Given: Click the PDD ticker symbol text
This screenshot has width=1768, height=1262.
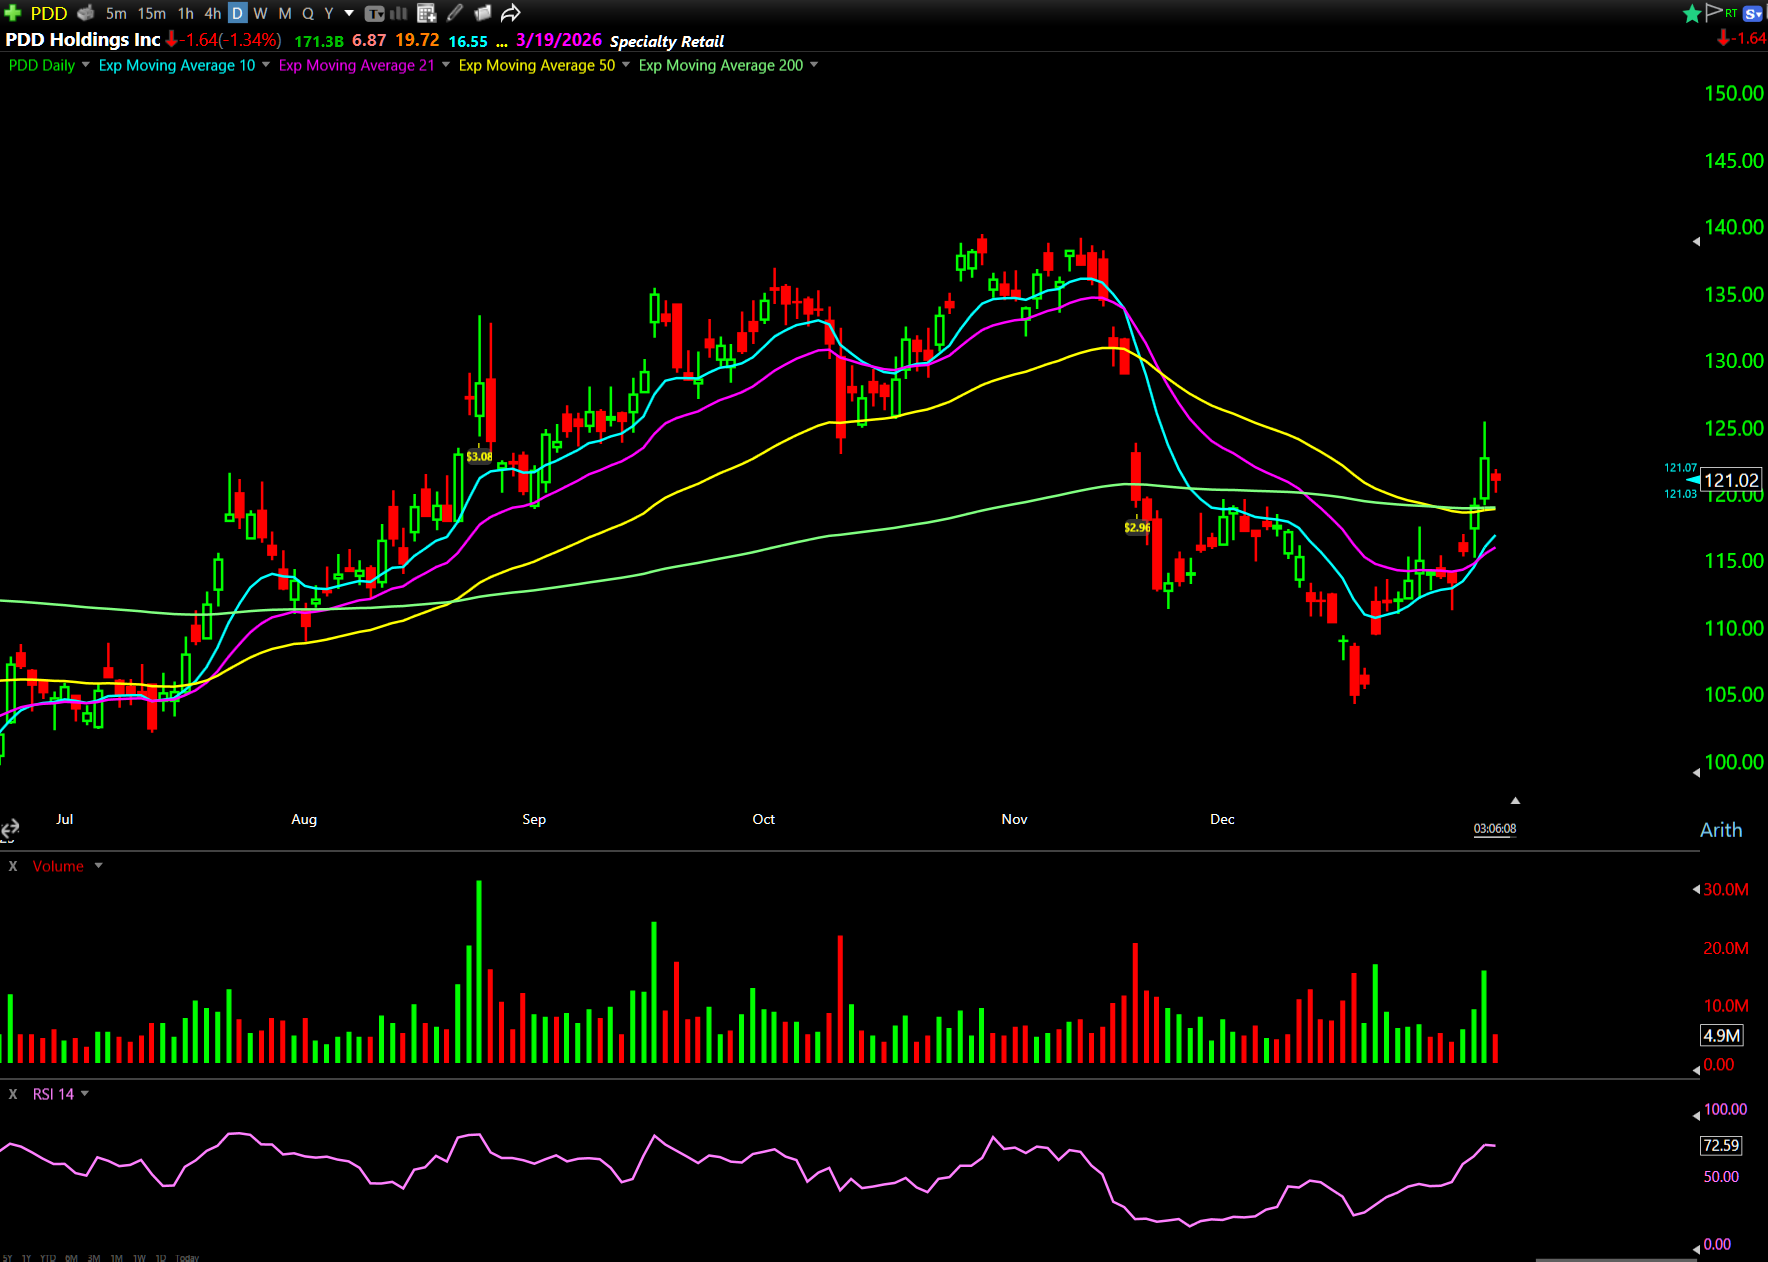Looking at the screenshot, I should pos(48,13).
